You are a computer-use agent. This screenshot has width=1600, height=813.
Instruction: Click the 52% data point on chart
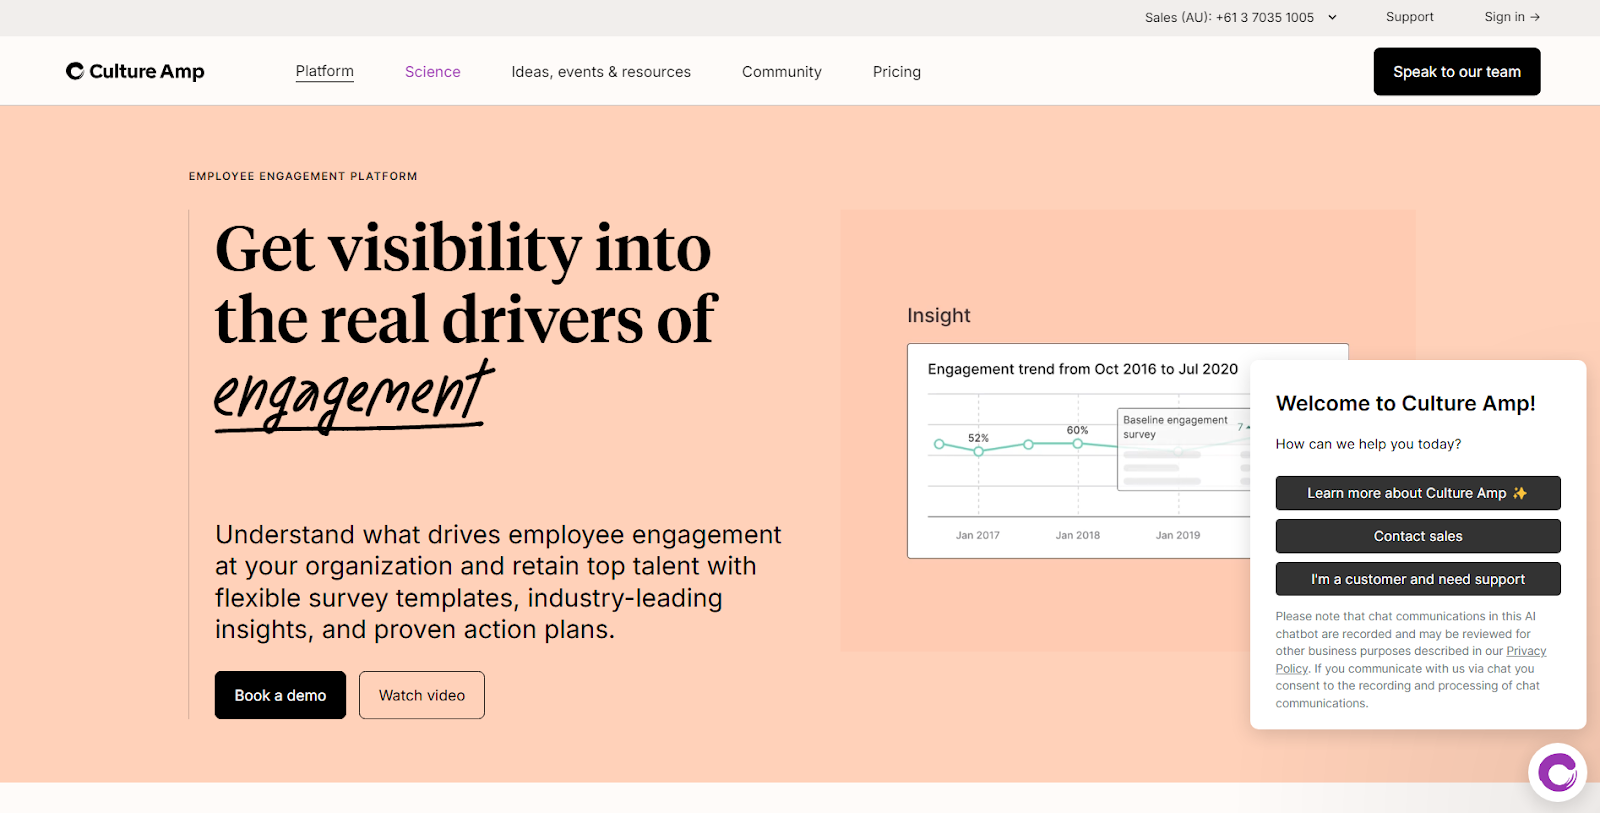tap(978, 452)
